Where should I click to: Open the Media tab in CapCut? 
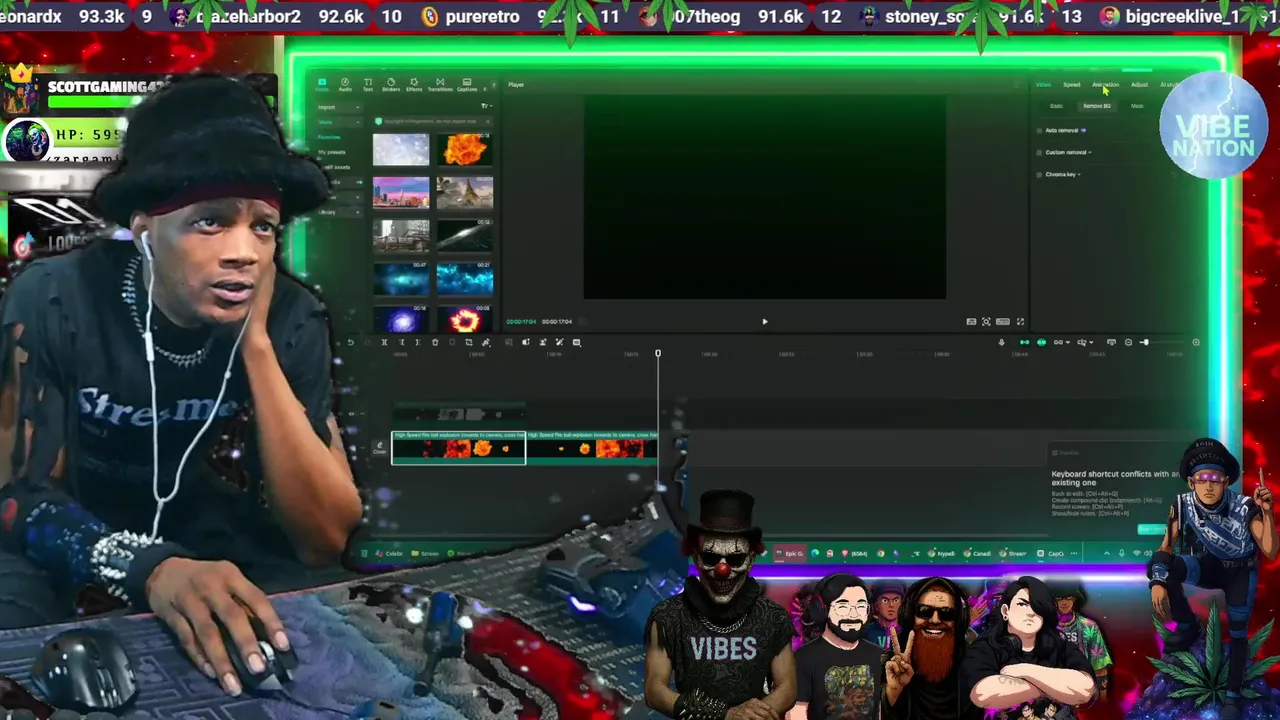pyautogui.click(x=322, y=85)
